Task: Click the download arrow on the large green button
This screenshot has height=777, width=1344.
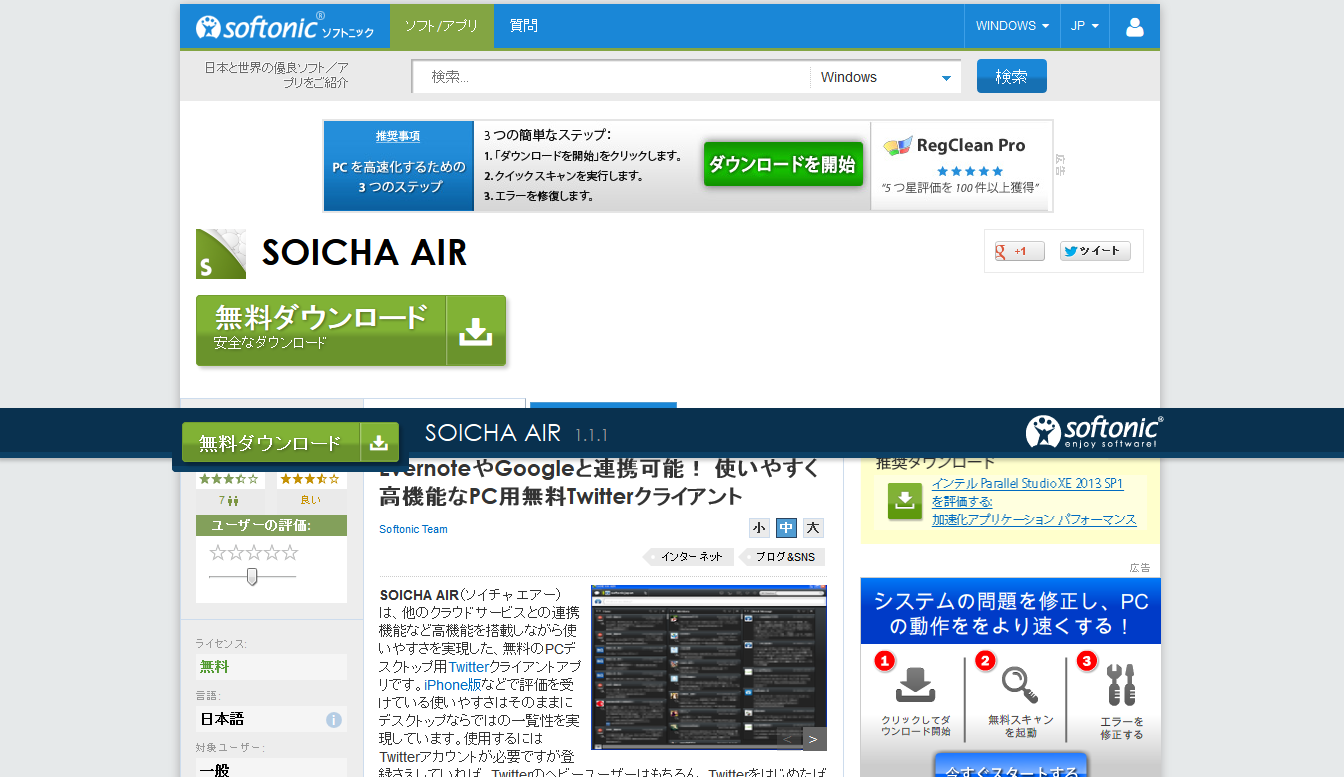Action: (x=476, y=331)
